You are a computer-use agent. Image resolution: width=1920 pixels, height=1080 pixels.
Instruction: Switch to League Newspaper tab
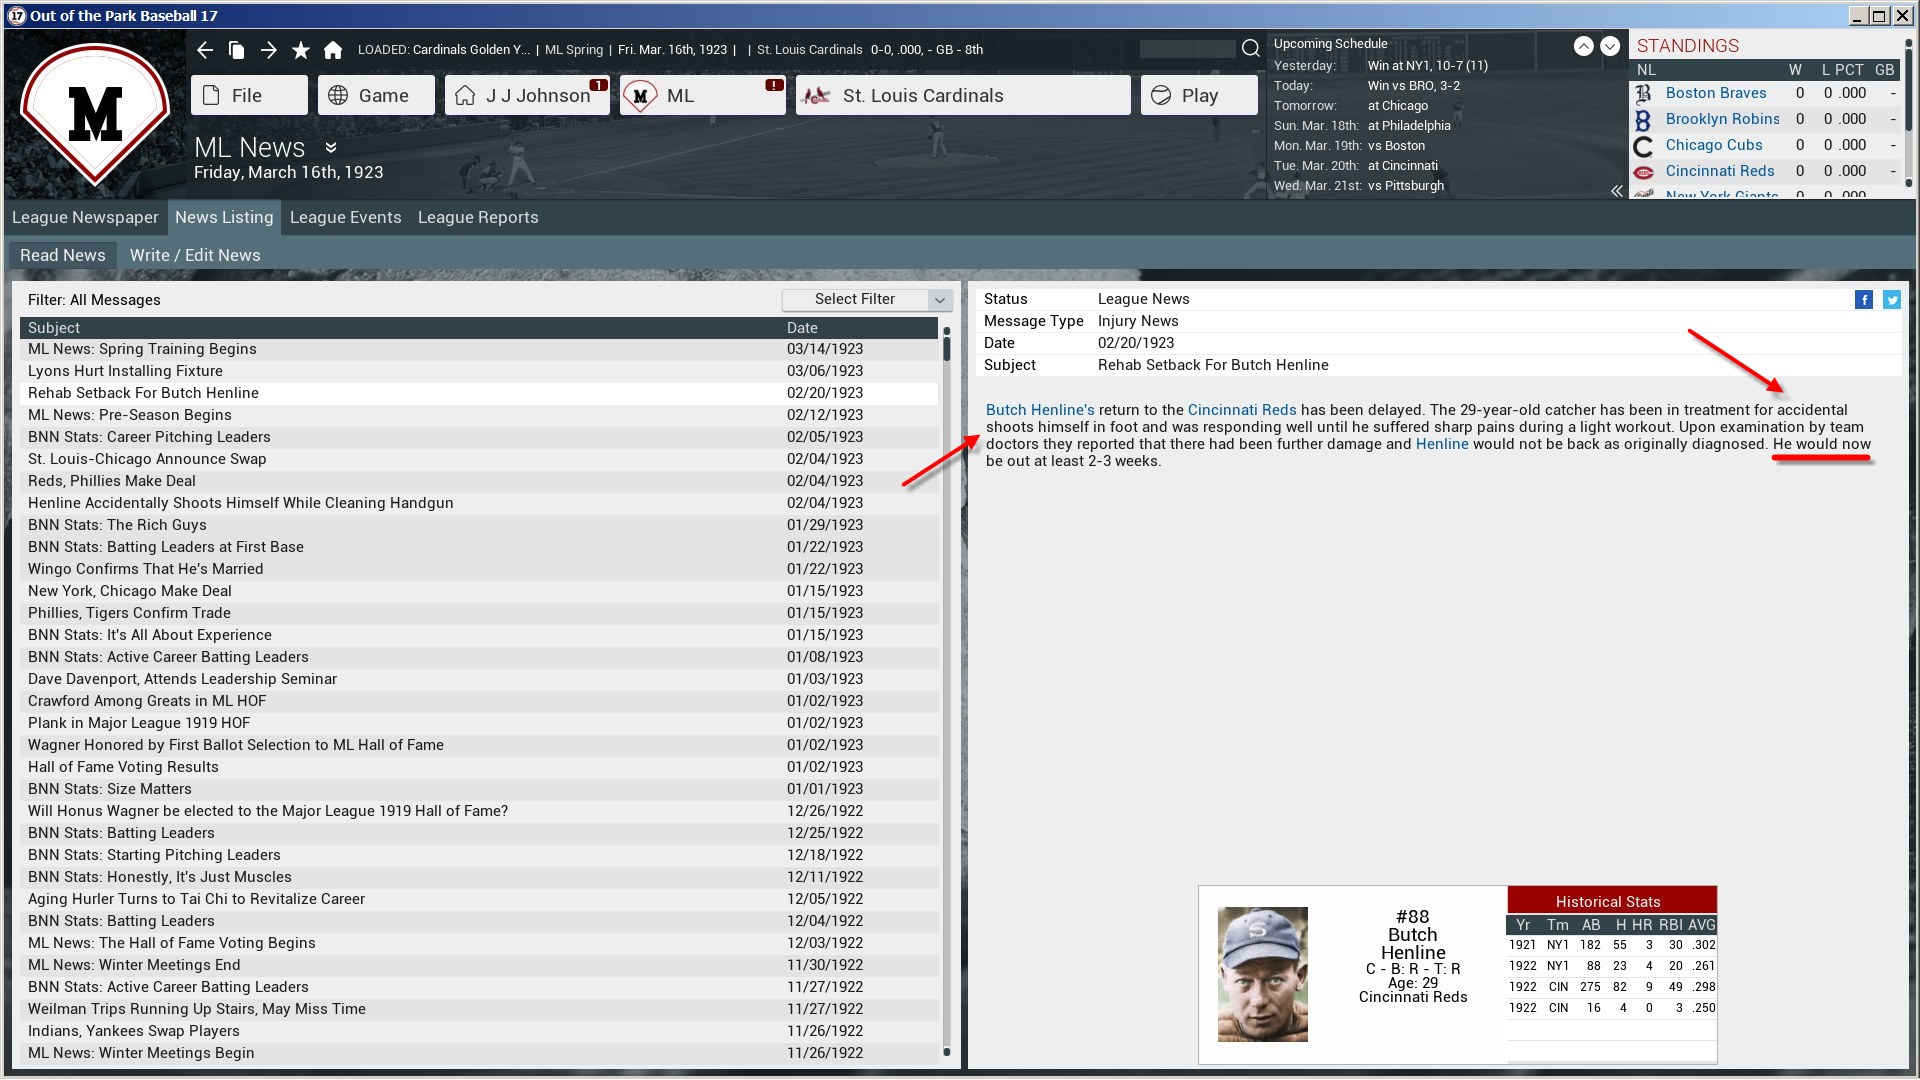tap(85, 217)
